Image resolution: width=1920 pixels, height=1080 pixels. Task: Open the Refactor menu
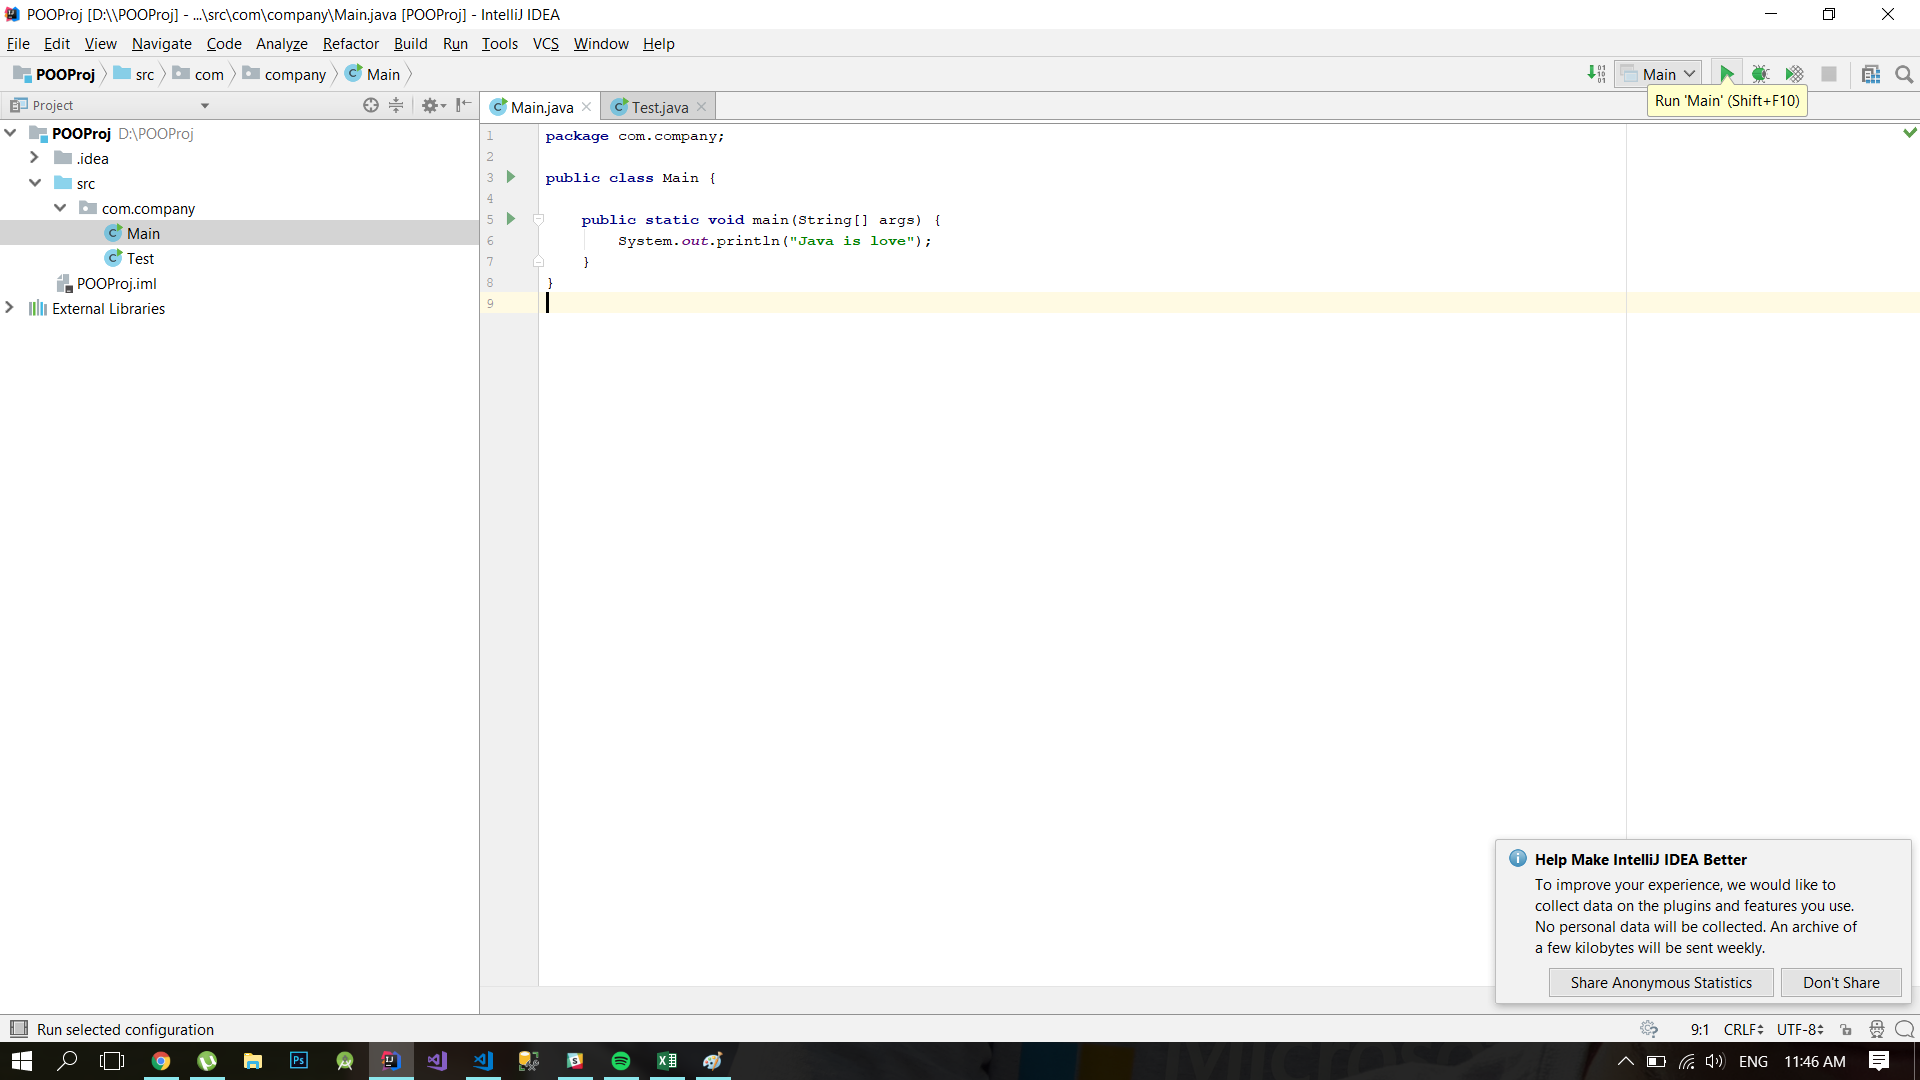(x=350, y=43)
